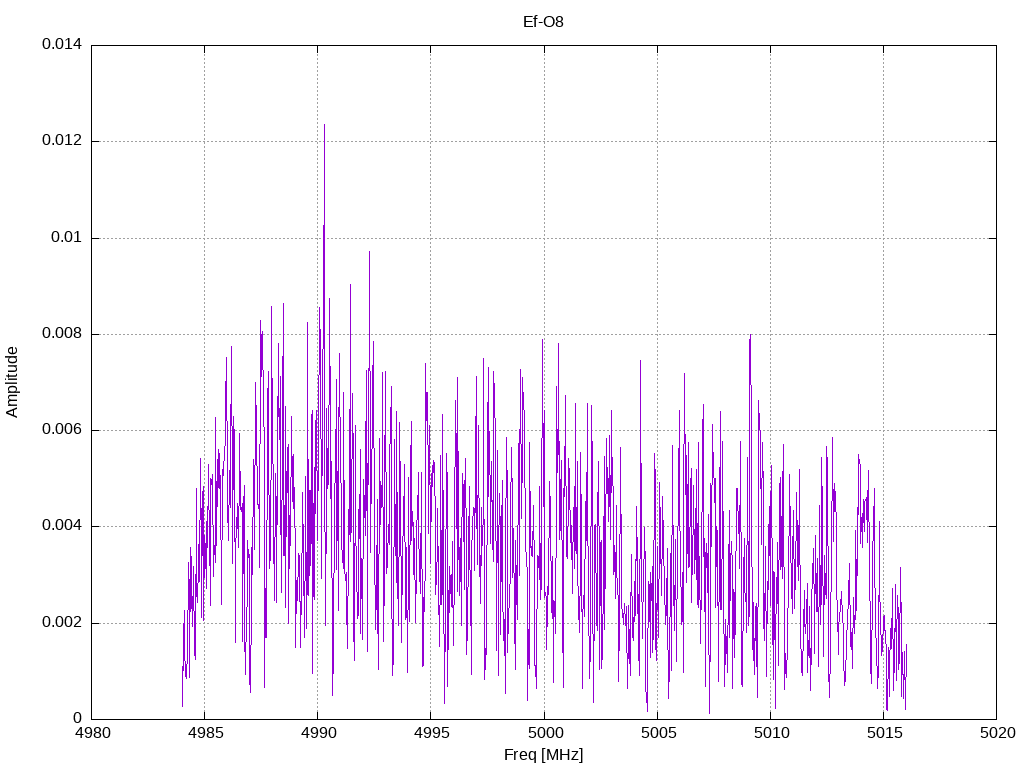Click the 4980 x-axis tick label
1024x768 pixels.
[x=92, y=733]
